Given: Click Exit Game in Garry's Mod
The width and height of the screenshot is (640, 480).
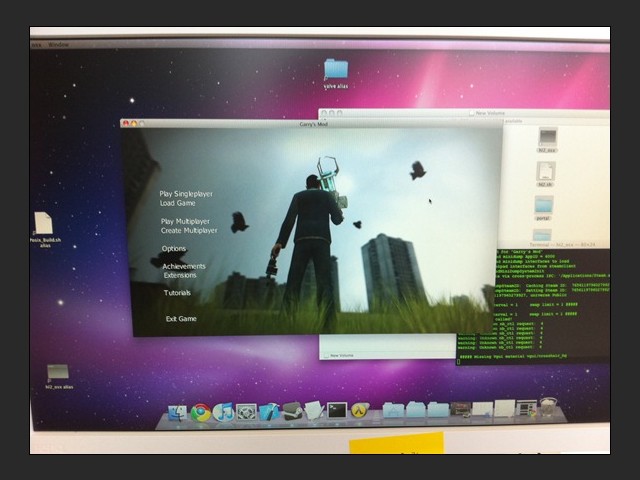Looking at the screenshot, I should [181, 319].
